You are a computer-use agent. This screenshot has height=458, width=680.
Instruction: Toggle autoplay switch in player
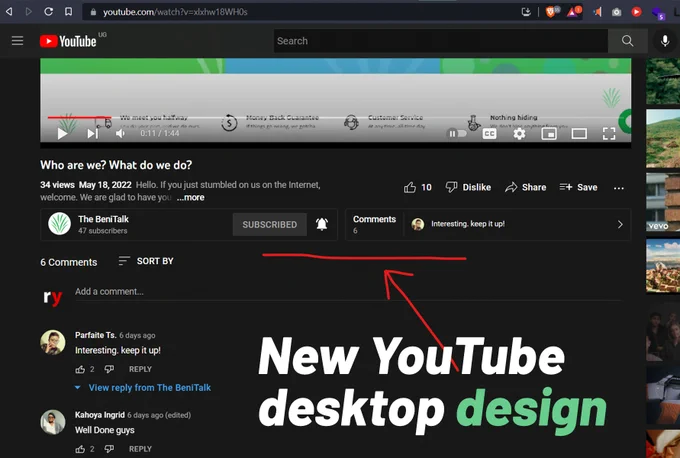(x=456, y=134)
